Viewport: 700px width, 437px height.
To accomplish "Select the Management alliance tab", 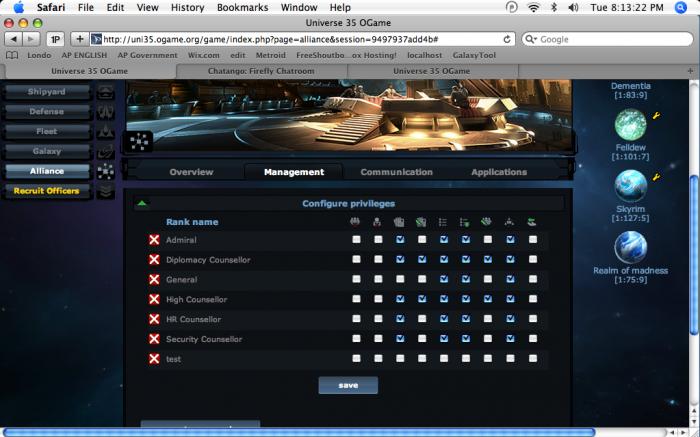I will pyautogui.click(x=294, y=172).
